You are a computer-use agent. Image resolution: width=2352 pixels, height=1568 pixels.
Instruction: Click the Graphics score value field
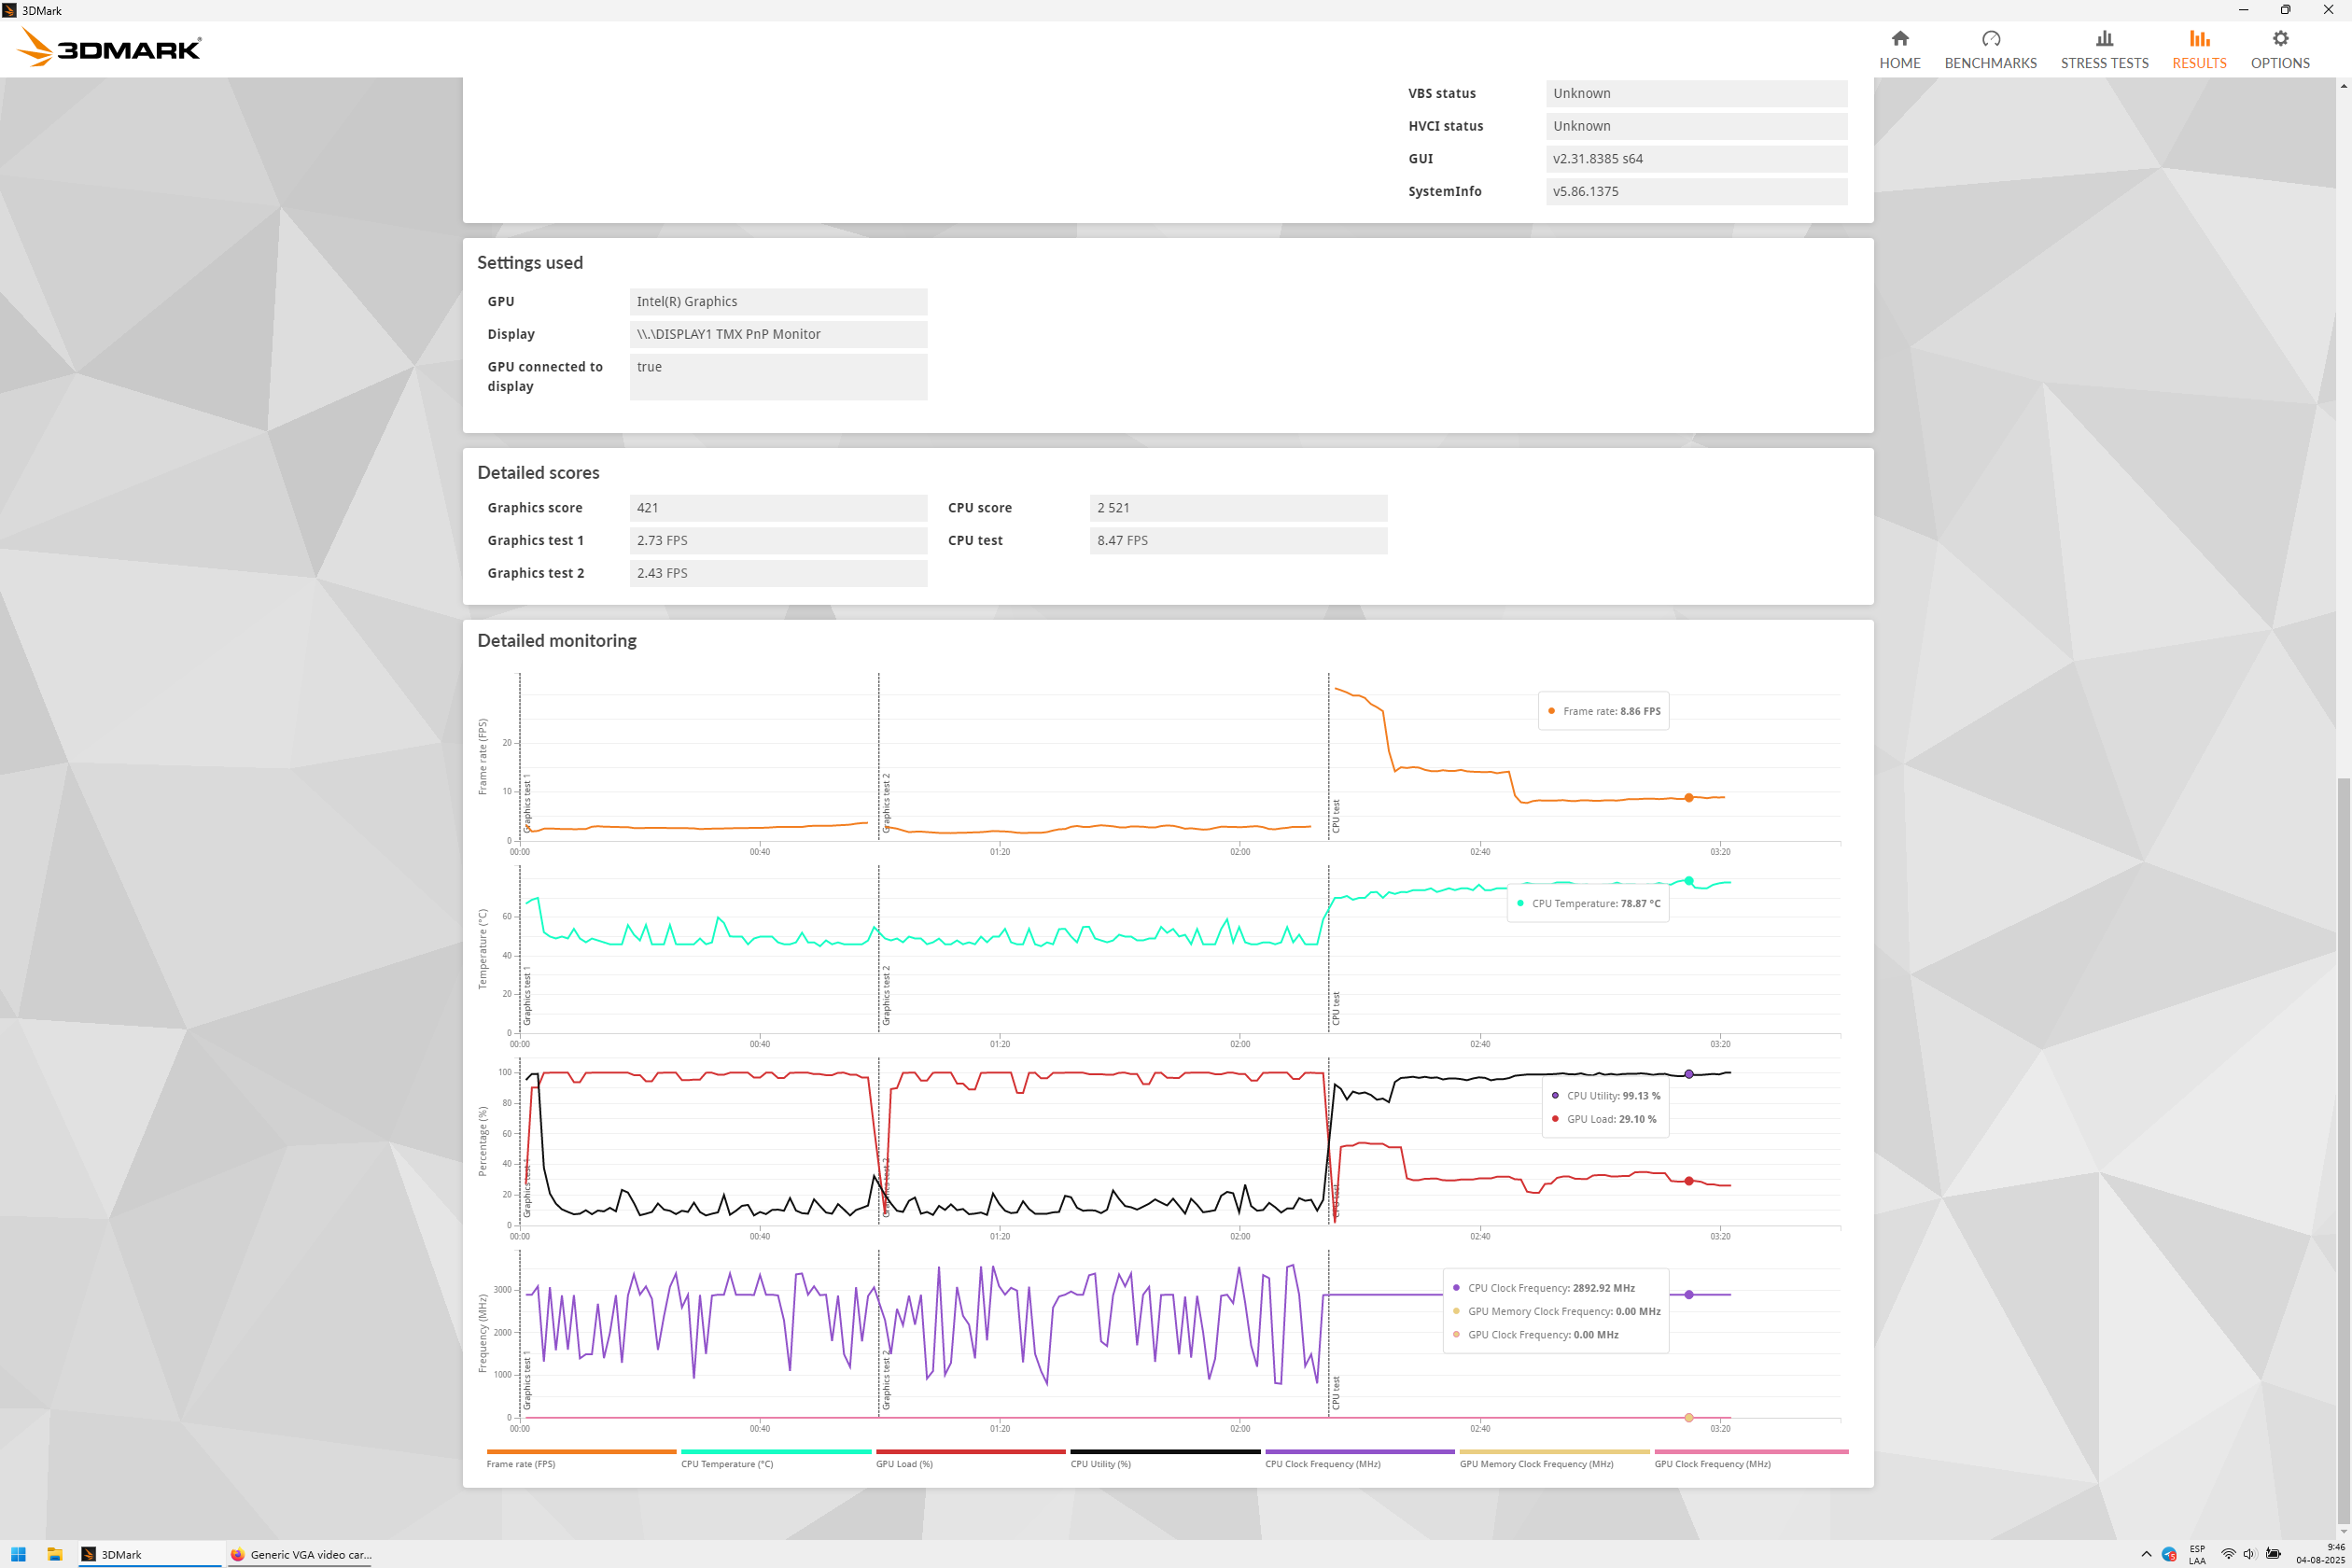pyautogui.click(x=778, y=508)
